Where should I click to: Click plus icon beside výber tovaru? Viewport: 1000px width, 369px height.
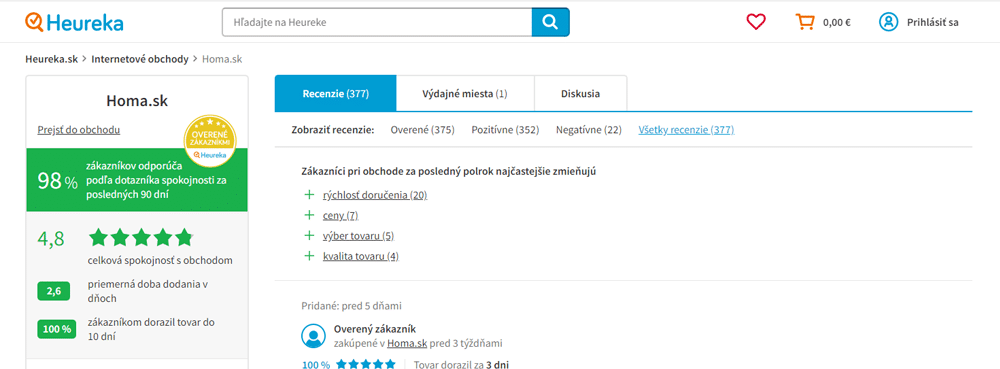pyautogui.click(x=310, y=236)
